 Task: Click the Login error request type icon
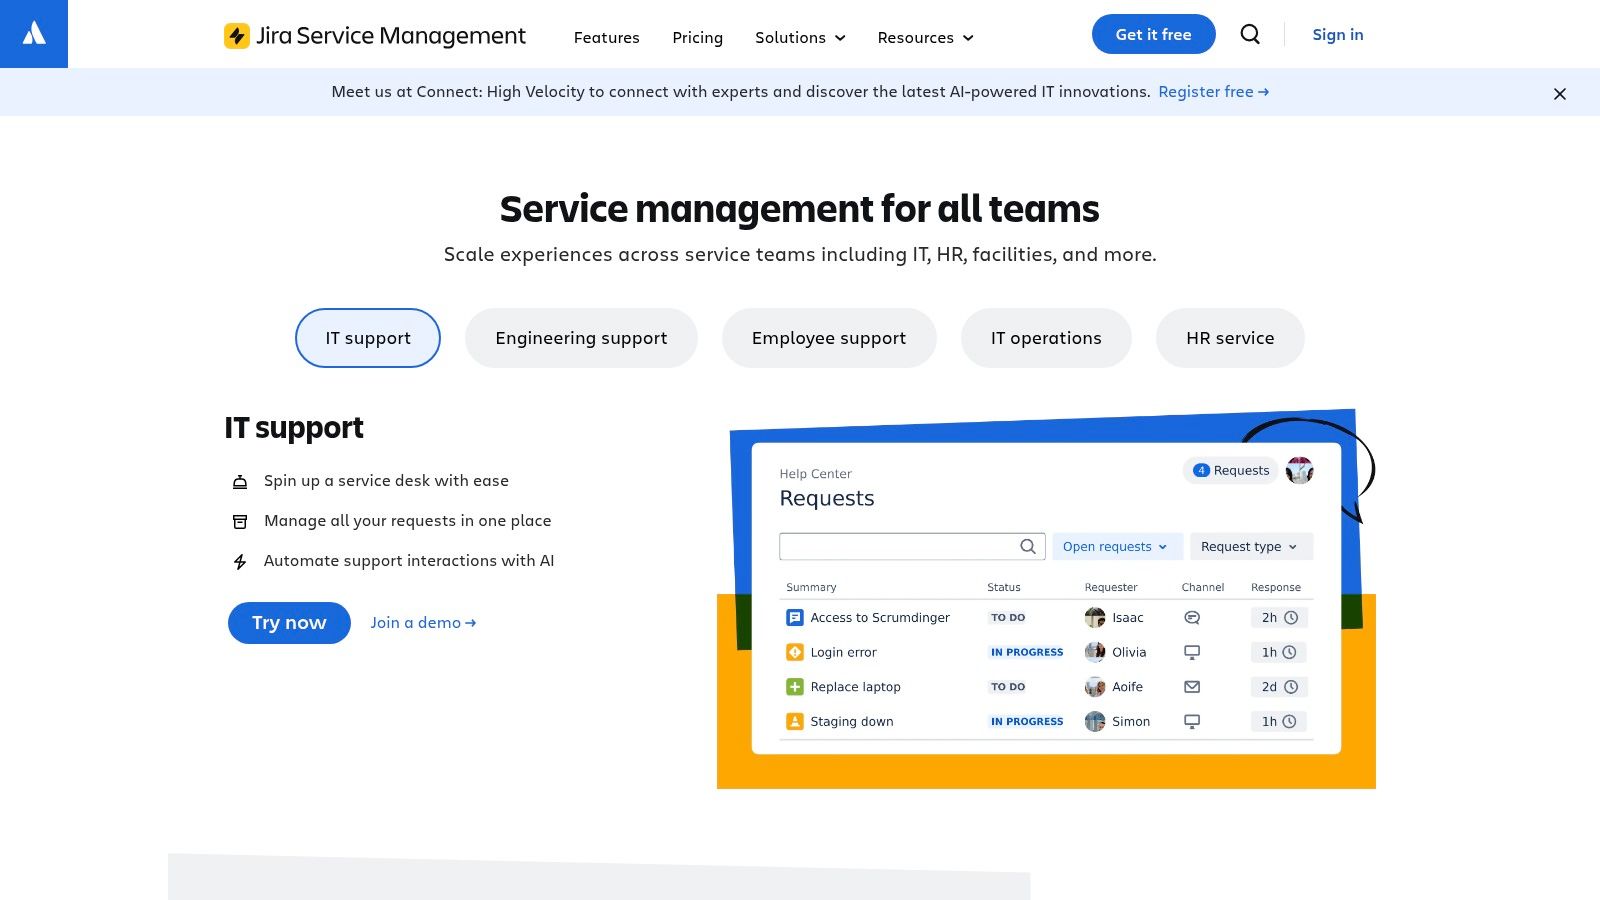click(795, 652)
